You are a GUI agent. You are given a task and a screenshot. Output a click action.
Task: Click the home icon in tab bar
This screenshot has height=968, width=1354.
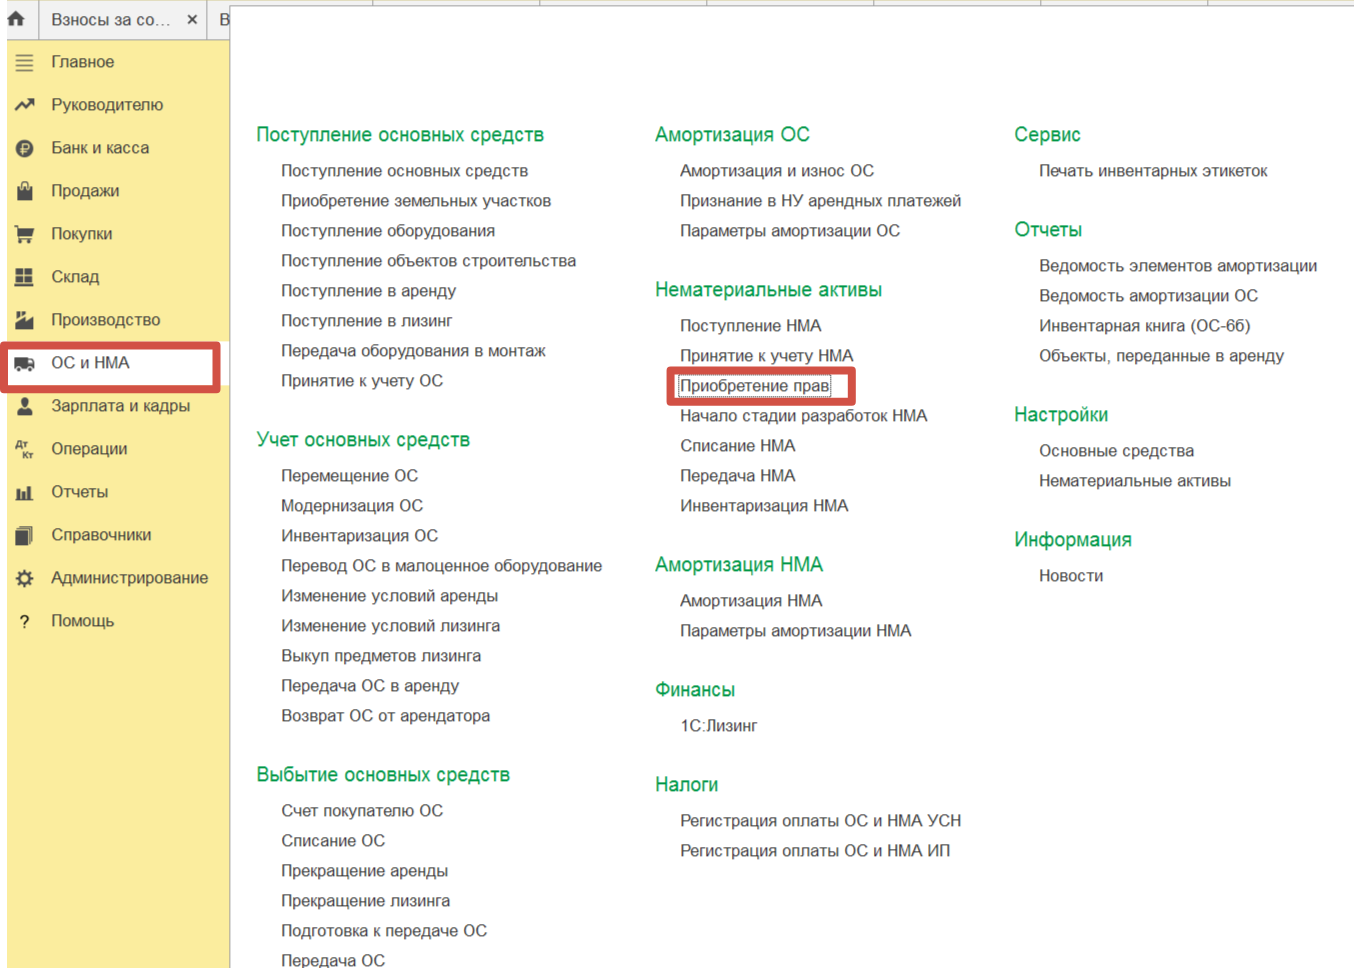(x=16, y=18)
